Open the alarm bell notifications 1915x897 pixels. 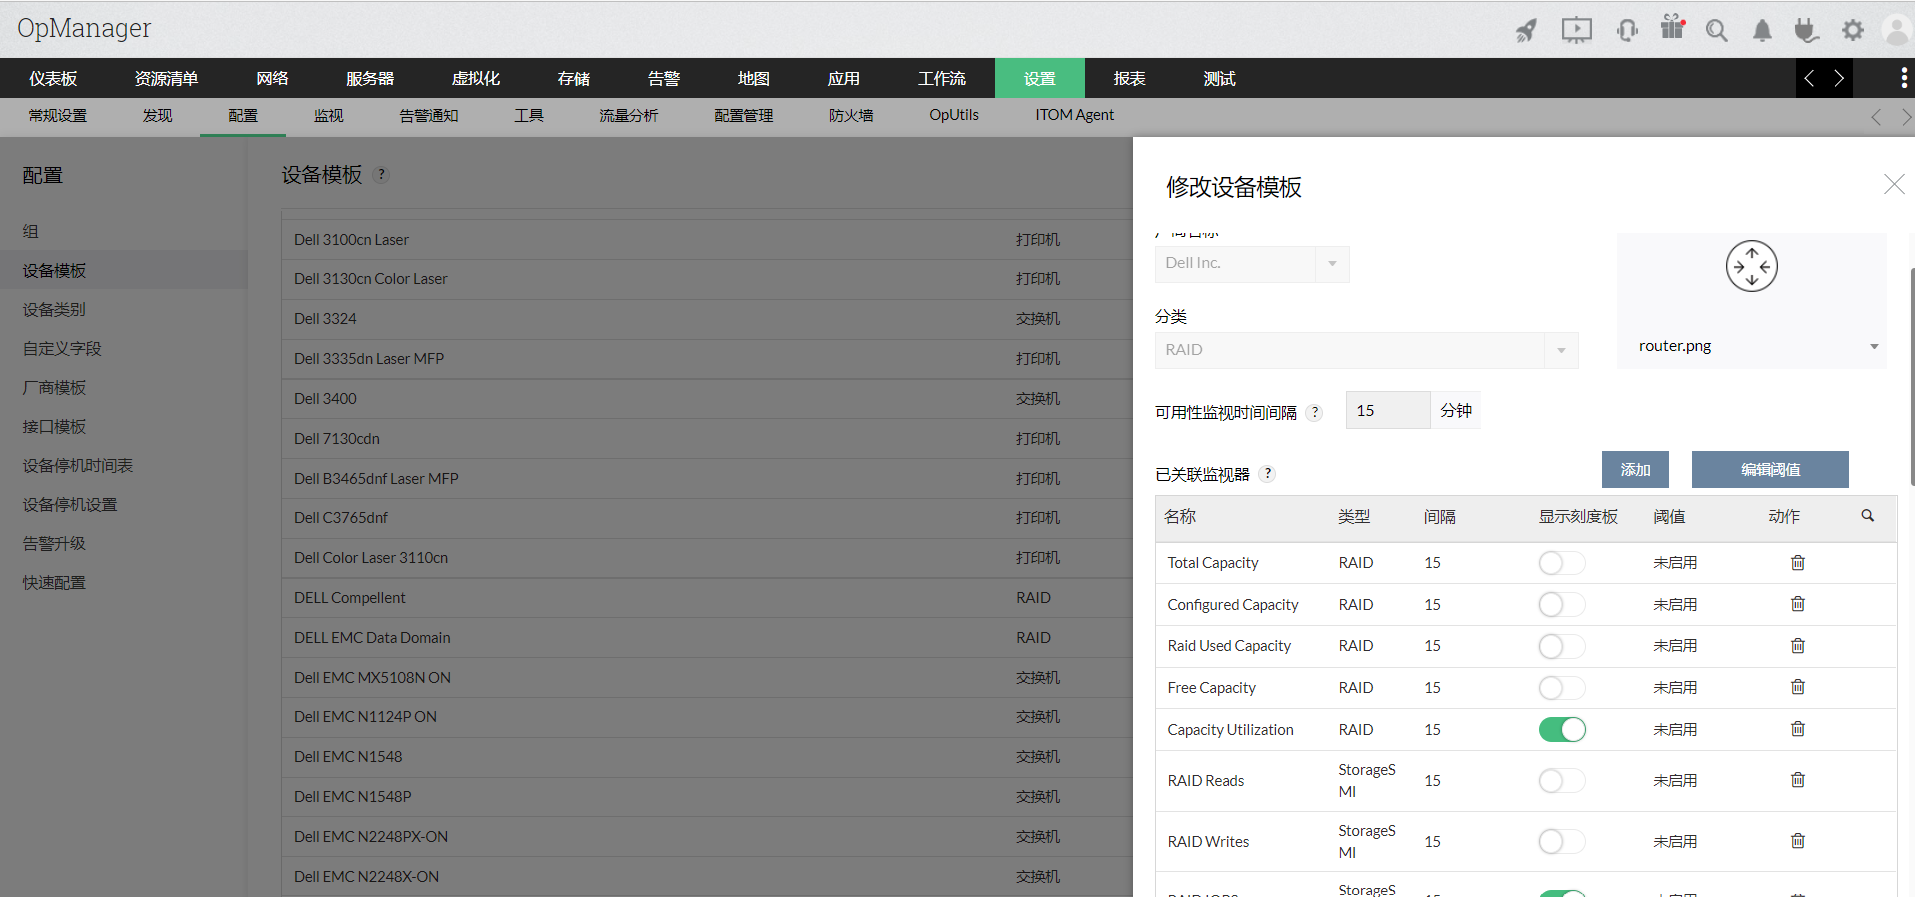click(1762, 31)
